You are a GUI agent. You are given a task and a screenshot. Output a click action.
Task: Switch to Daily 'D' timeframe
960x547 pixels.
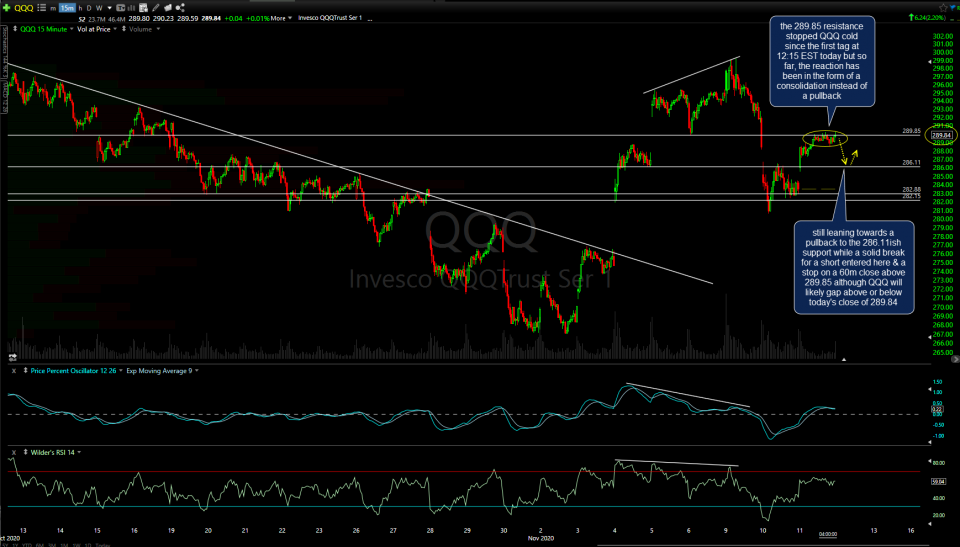(x=89, y=9)
